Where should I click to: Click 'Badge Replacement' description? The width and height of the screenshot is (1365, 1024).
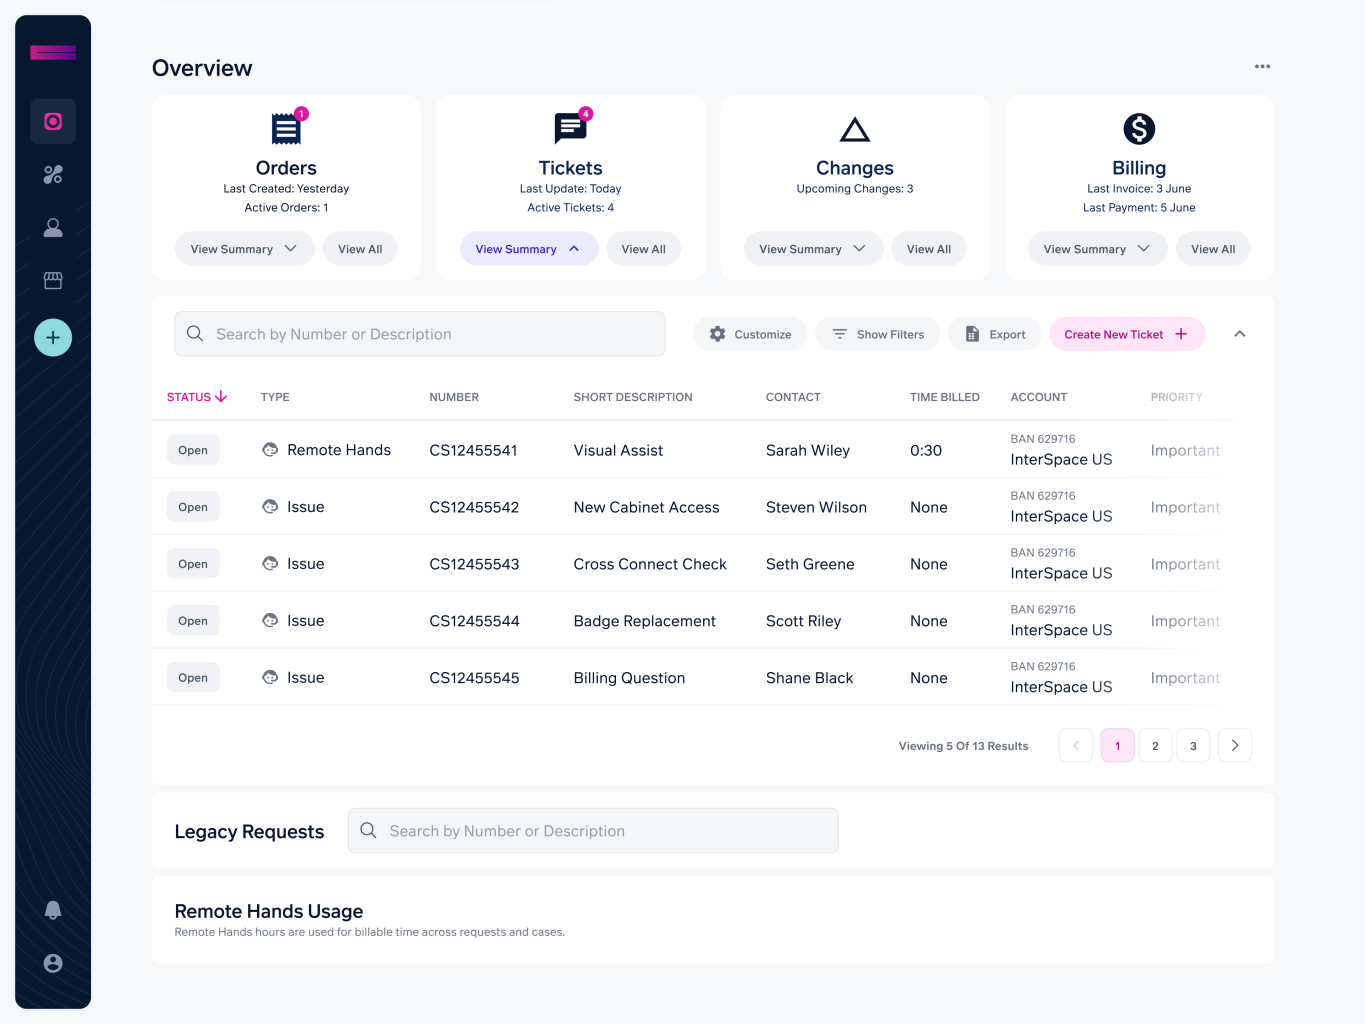tap(645, 621)
